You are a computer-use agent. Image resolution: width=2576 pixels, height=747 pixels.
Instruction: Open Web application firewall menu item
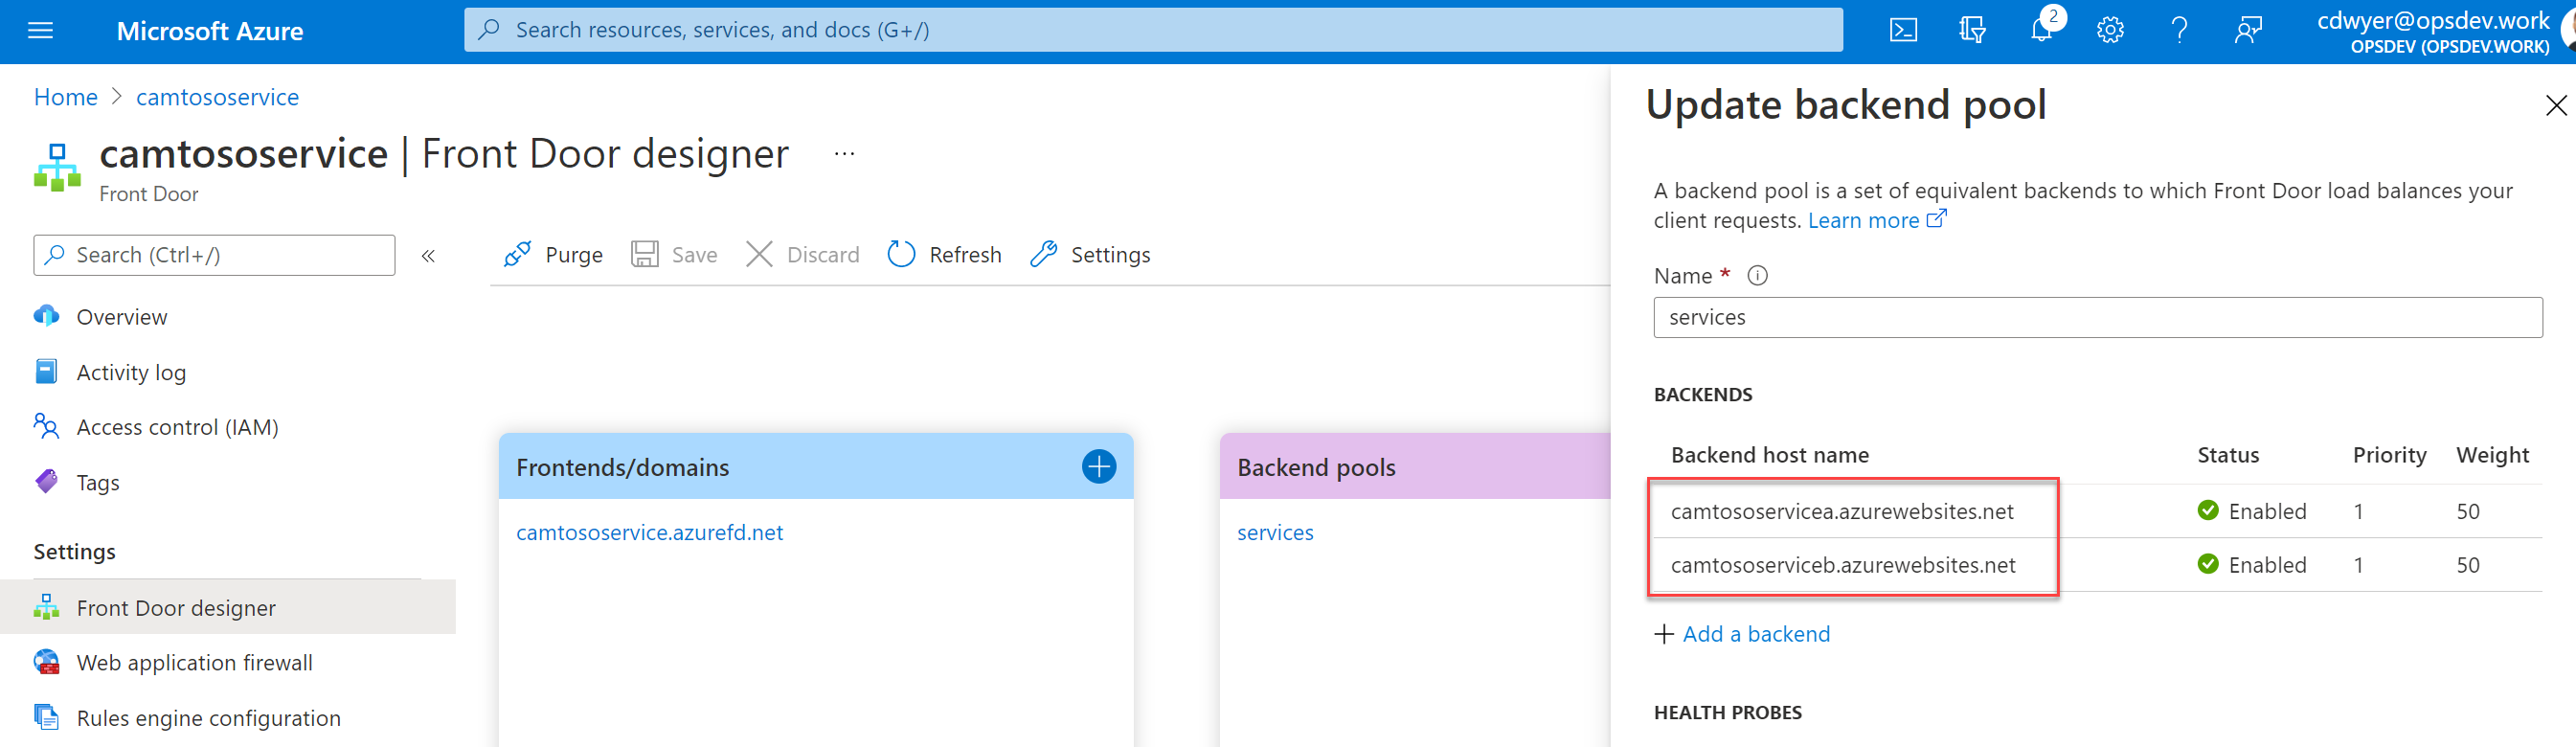(194, 662)
